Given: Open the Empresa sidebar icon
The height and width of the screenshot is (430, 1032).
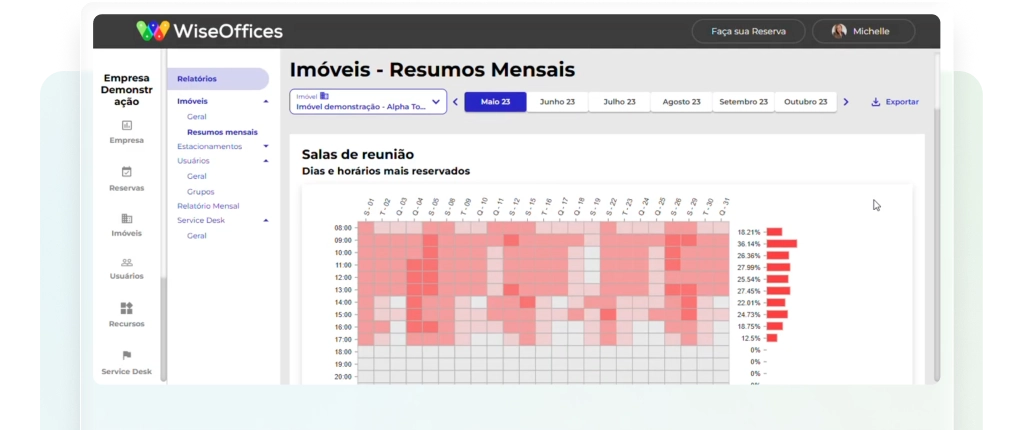Looking at the screenshot, I should [126, 125].
